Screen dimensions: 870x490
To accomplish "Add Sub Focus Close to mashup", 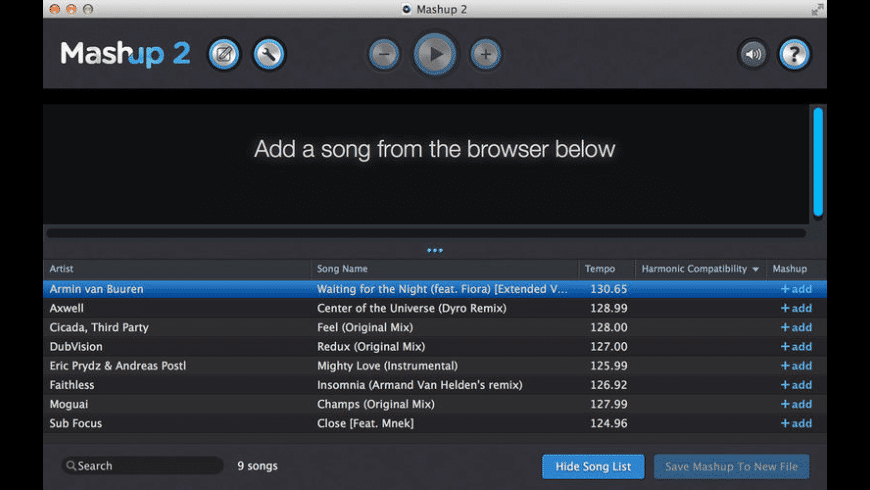I will [x=796, y=423].
